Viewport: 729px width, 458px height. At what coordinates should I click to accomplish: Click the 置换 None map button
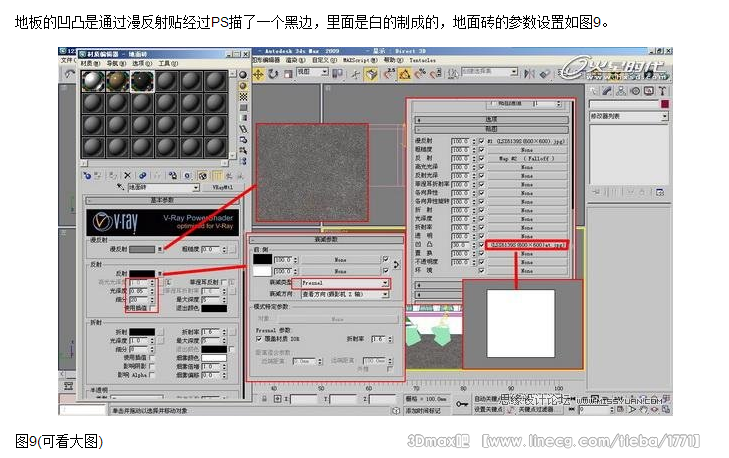[527, 254]
